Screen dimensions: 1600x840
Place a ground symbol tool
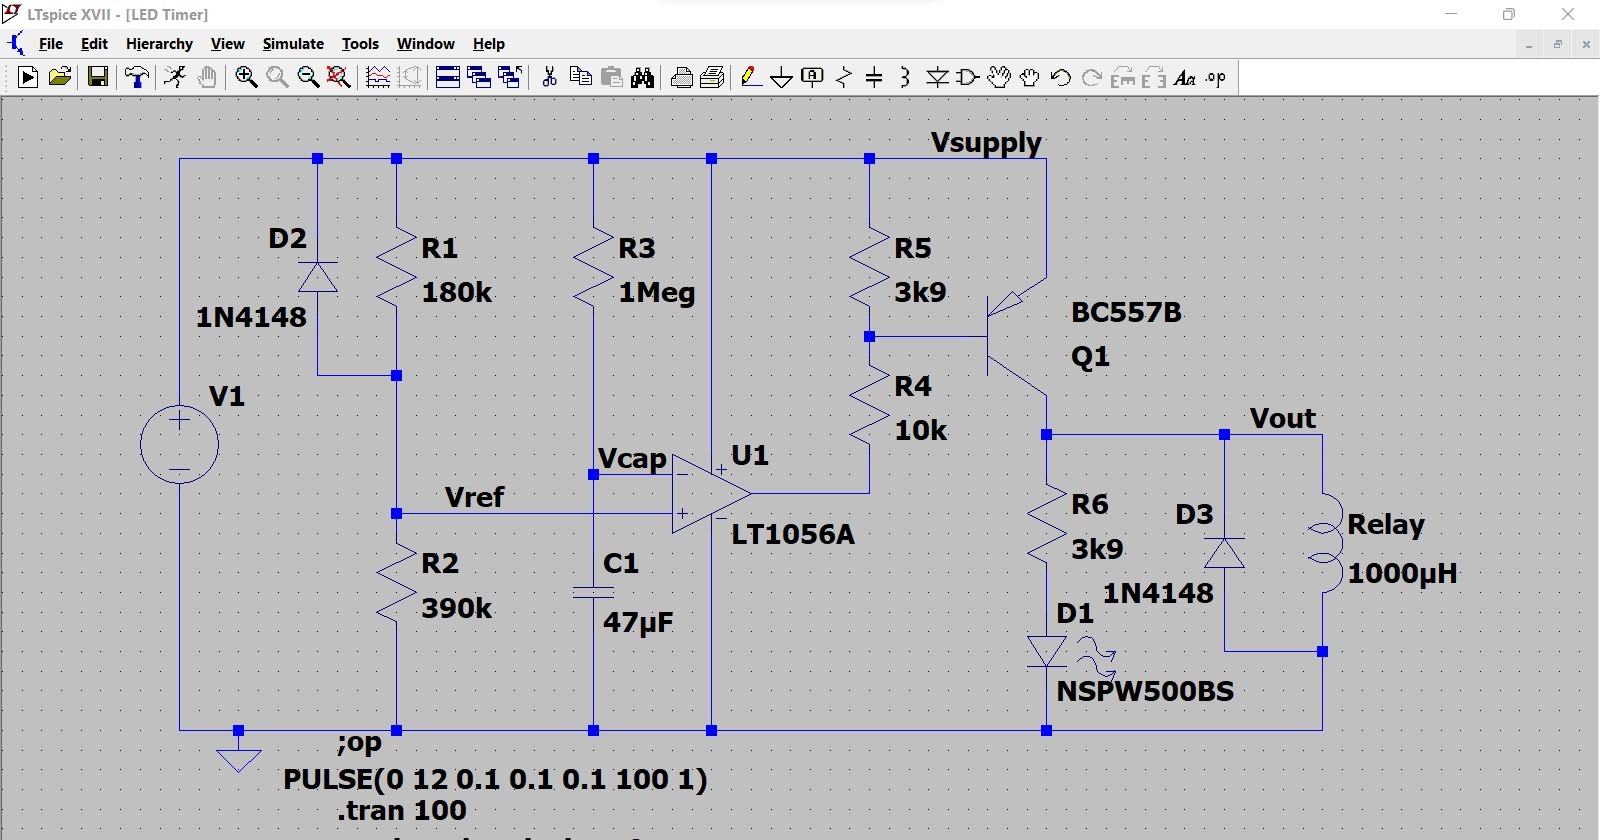(782, 77)
